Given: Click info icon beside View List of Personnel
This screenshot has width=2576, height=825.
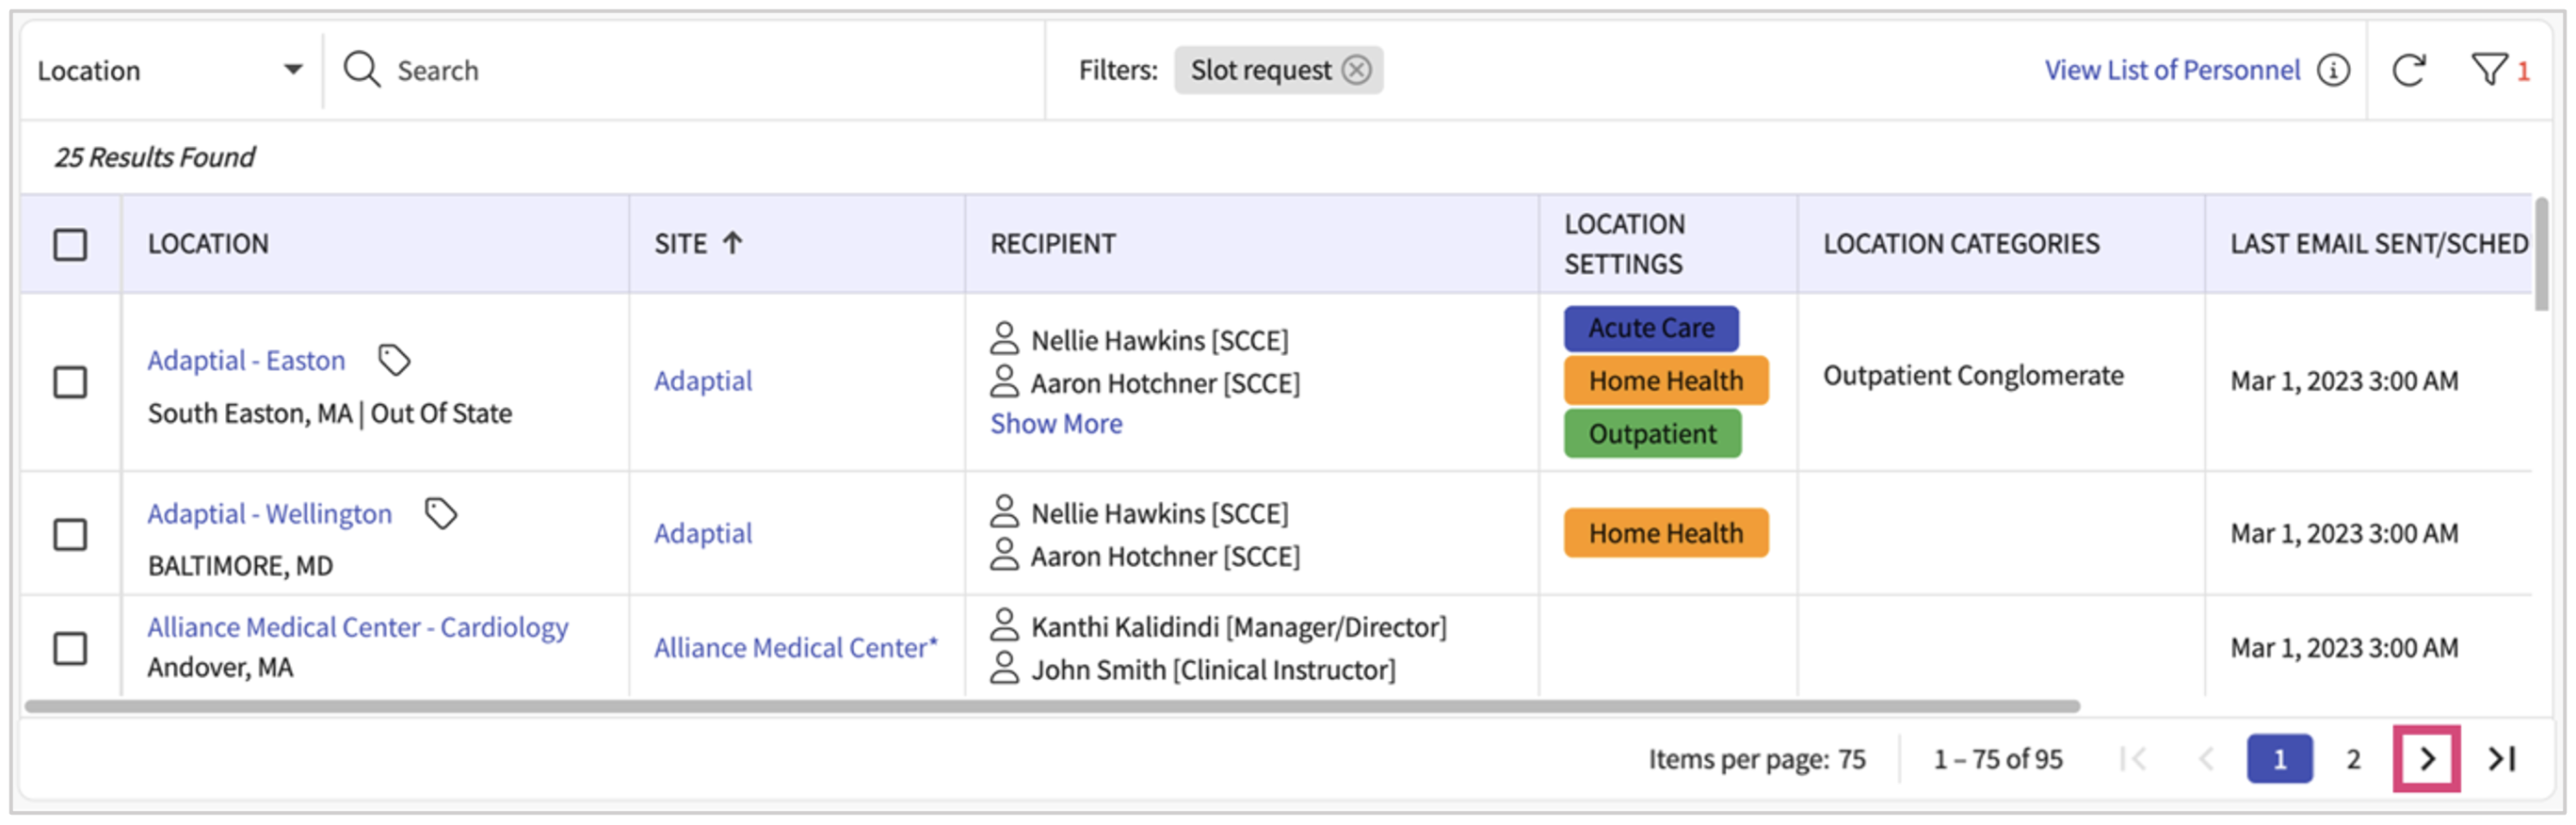Looking at the screenshot, I should coord(2333,70).
